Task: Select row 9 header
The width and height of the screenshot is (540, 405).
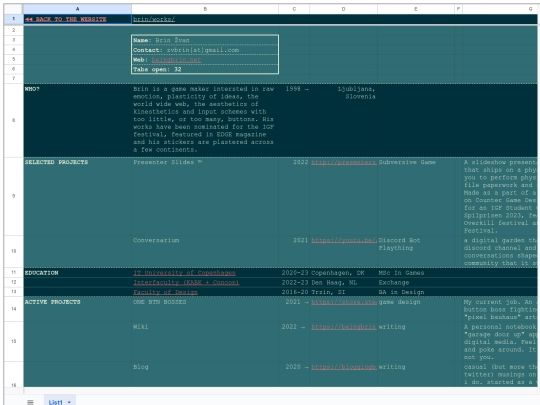Action: point(14,196)
